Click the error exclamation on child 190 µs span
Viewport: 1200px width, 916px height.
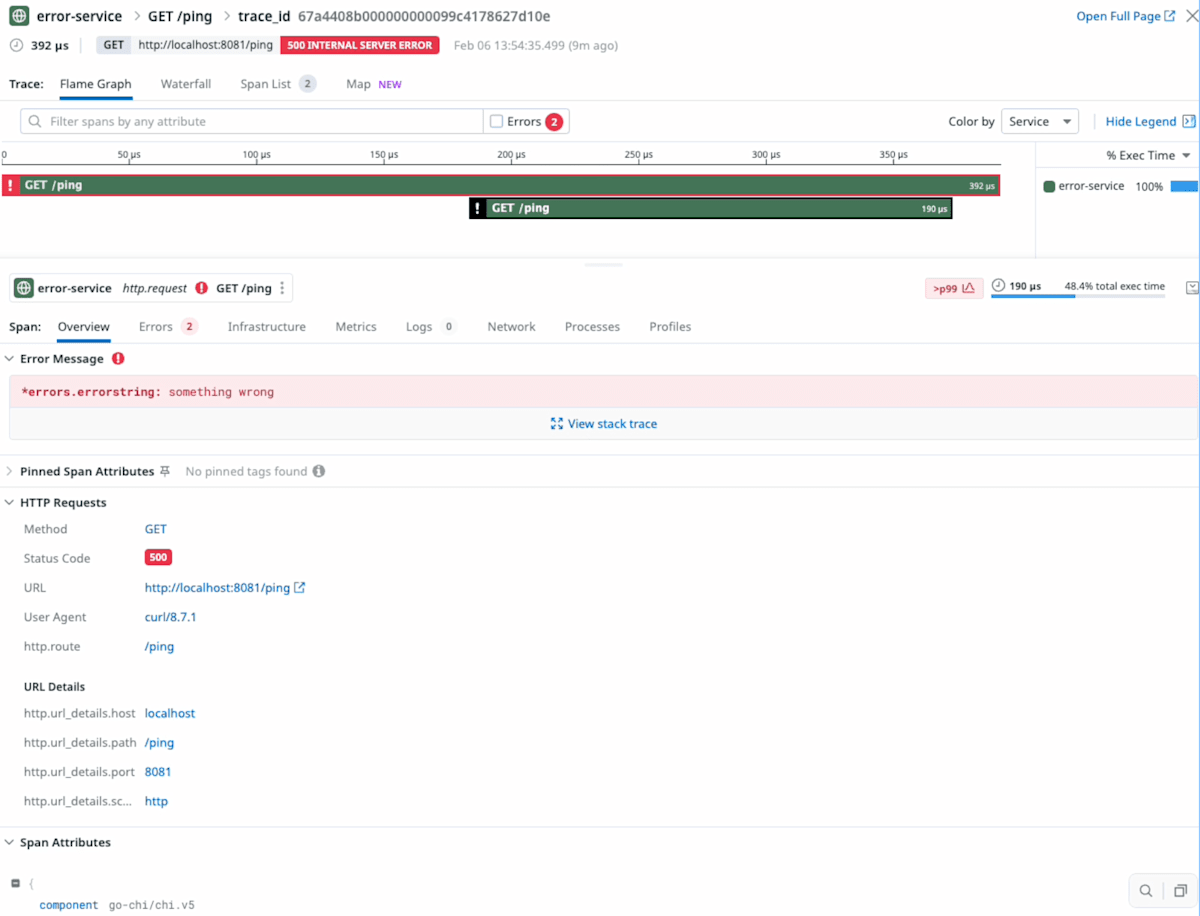(x=478, y=208)
